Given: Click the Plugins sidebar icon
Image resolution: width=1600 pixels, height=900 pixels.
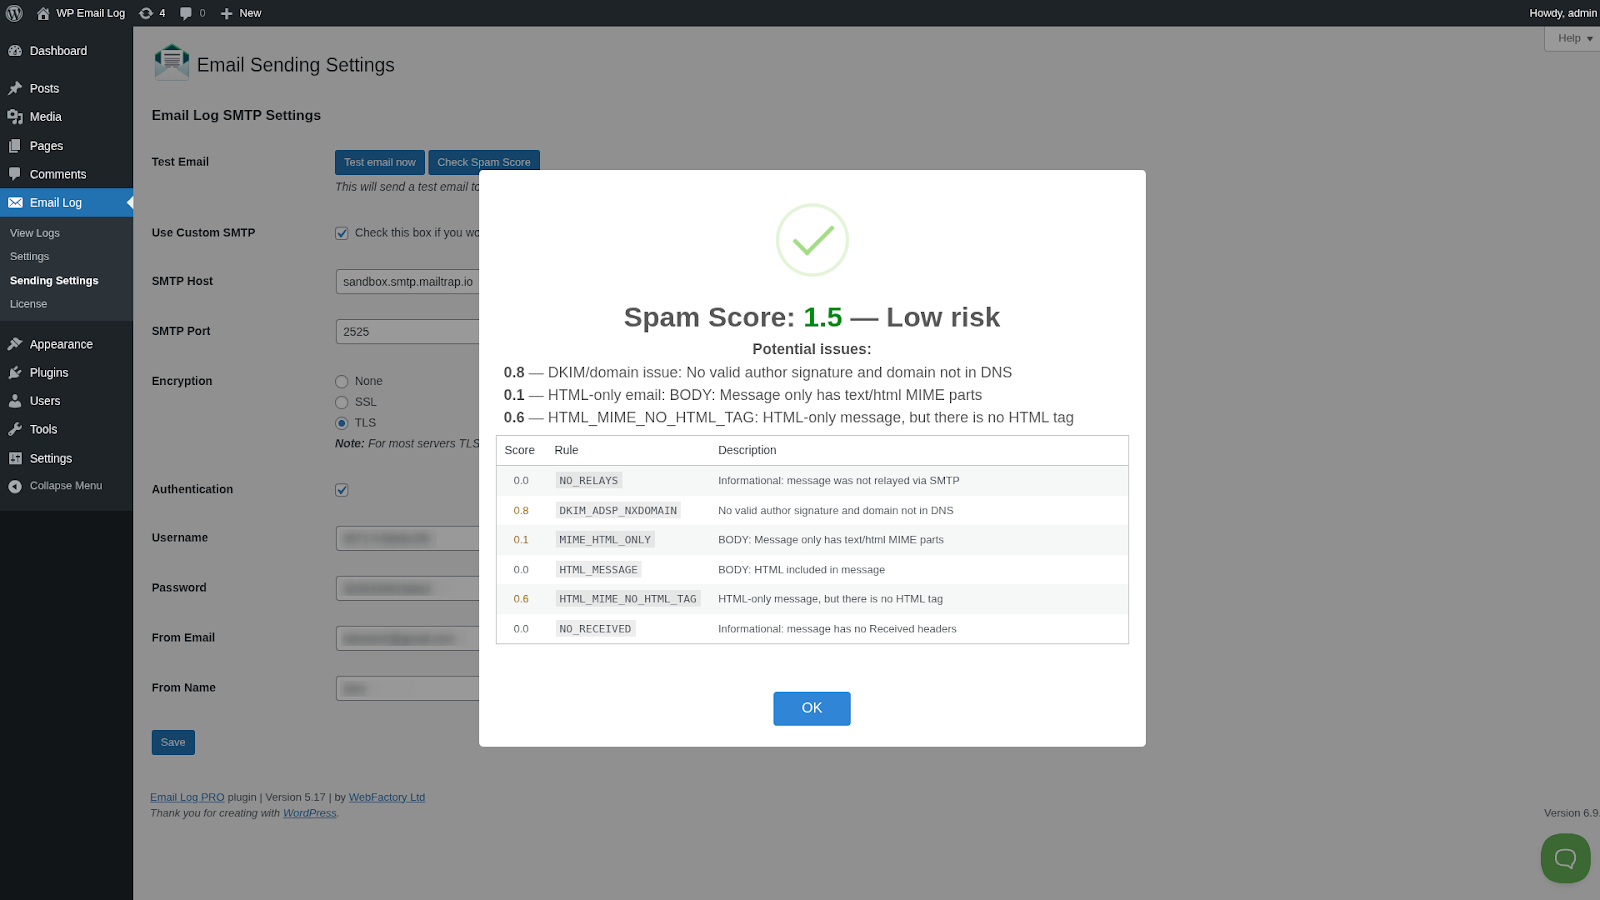Looking at the screenshot, I should 16,372.
